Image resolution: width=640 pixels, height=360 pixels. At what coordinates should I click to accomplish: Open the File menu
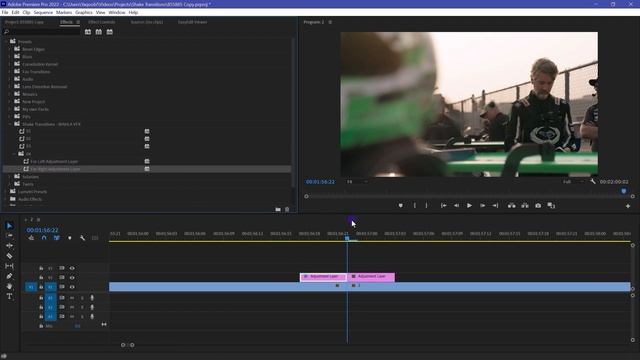[x=5, y=12]
